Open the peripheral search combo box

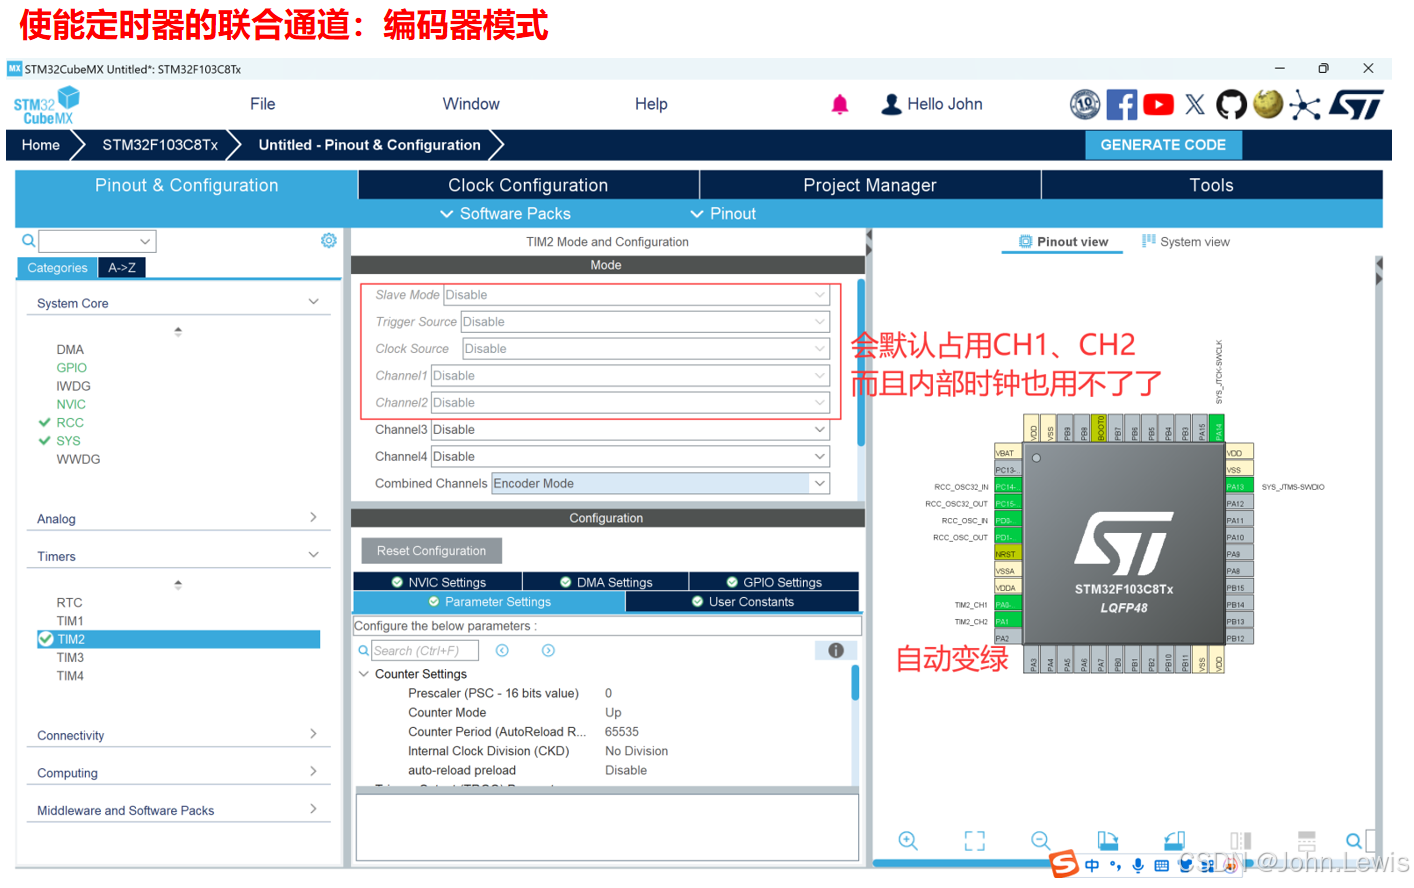coord(97,241)
